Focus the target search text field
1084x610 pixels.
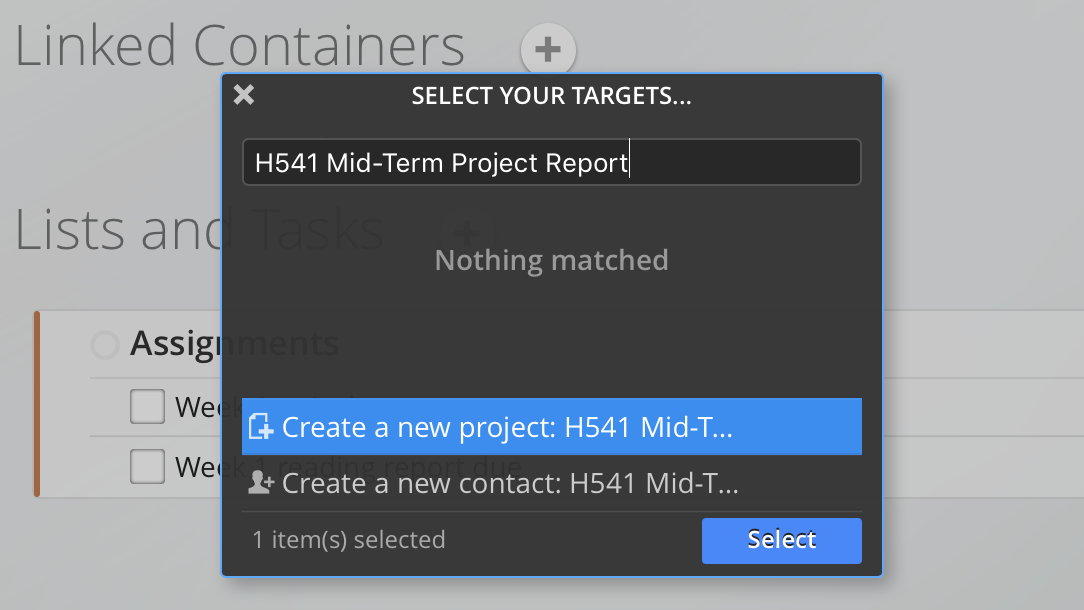(x=552, y=163)
